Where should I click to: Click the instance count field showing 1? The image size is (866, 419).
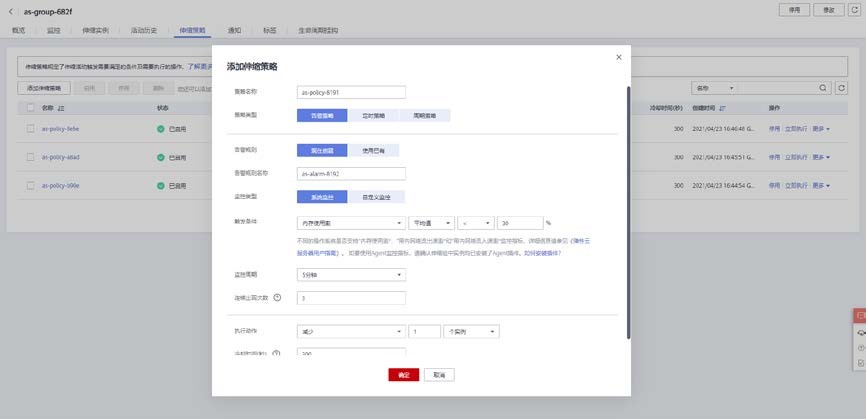pyautogui.click(x=424, y=332)
